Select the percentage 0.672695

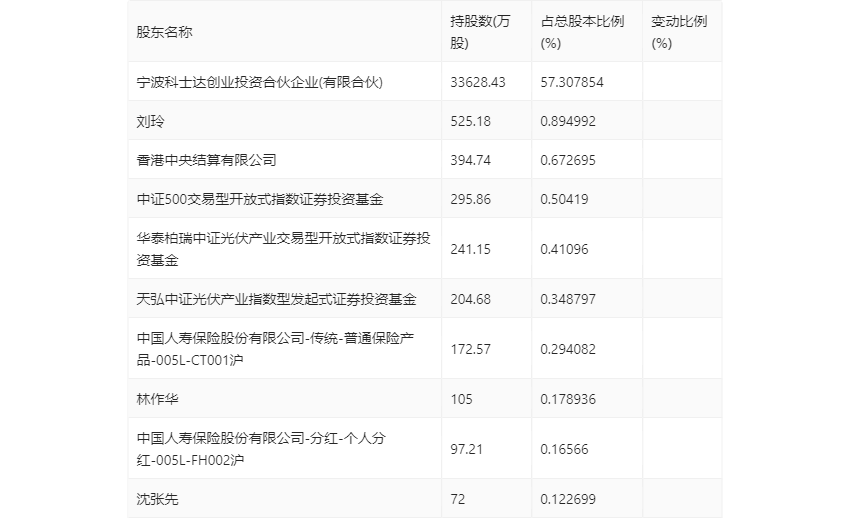point(568,160)
